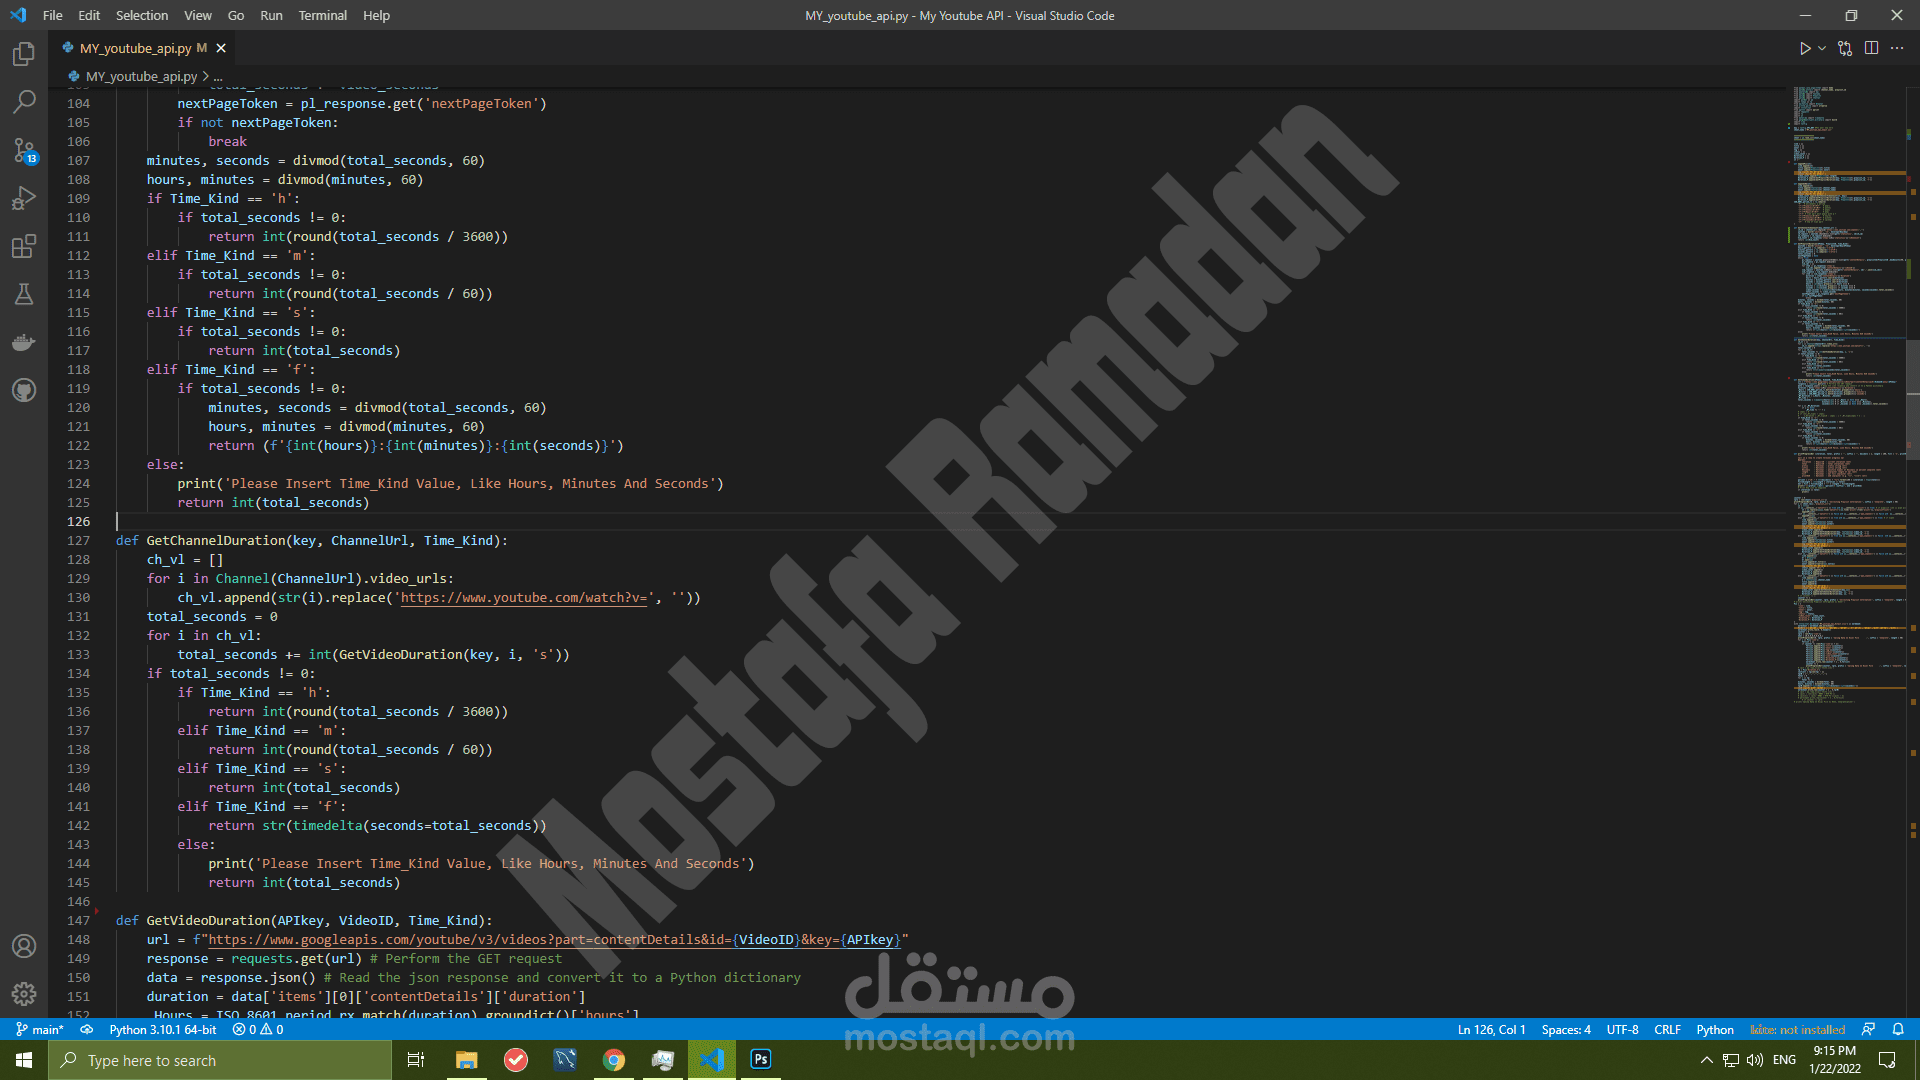Open the Windows Start menu
Image resolution: width=1920 pixels, height=1080 pixels.
[24, 1060]
